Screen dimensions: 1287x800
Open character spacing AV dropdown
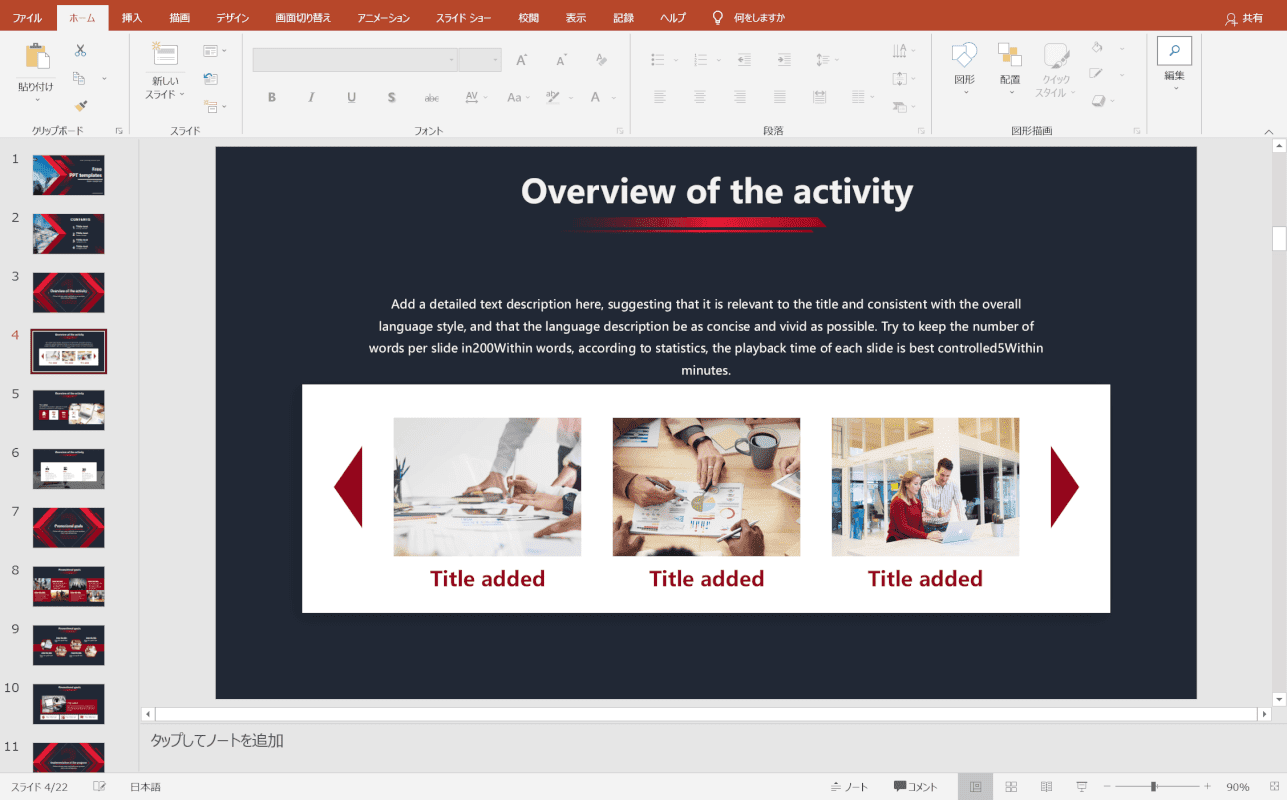[x=476, y=98]
